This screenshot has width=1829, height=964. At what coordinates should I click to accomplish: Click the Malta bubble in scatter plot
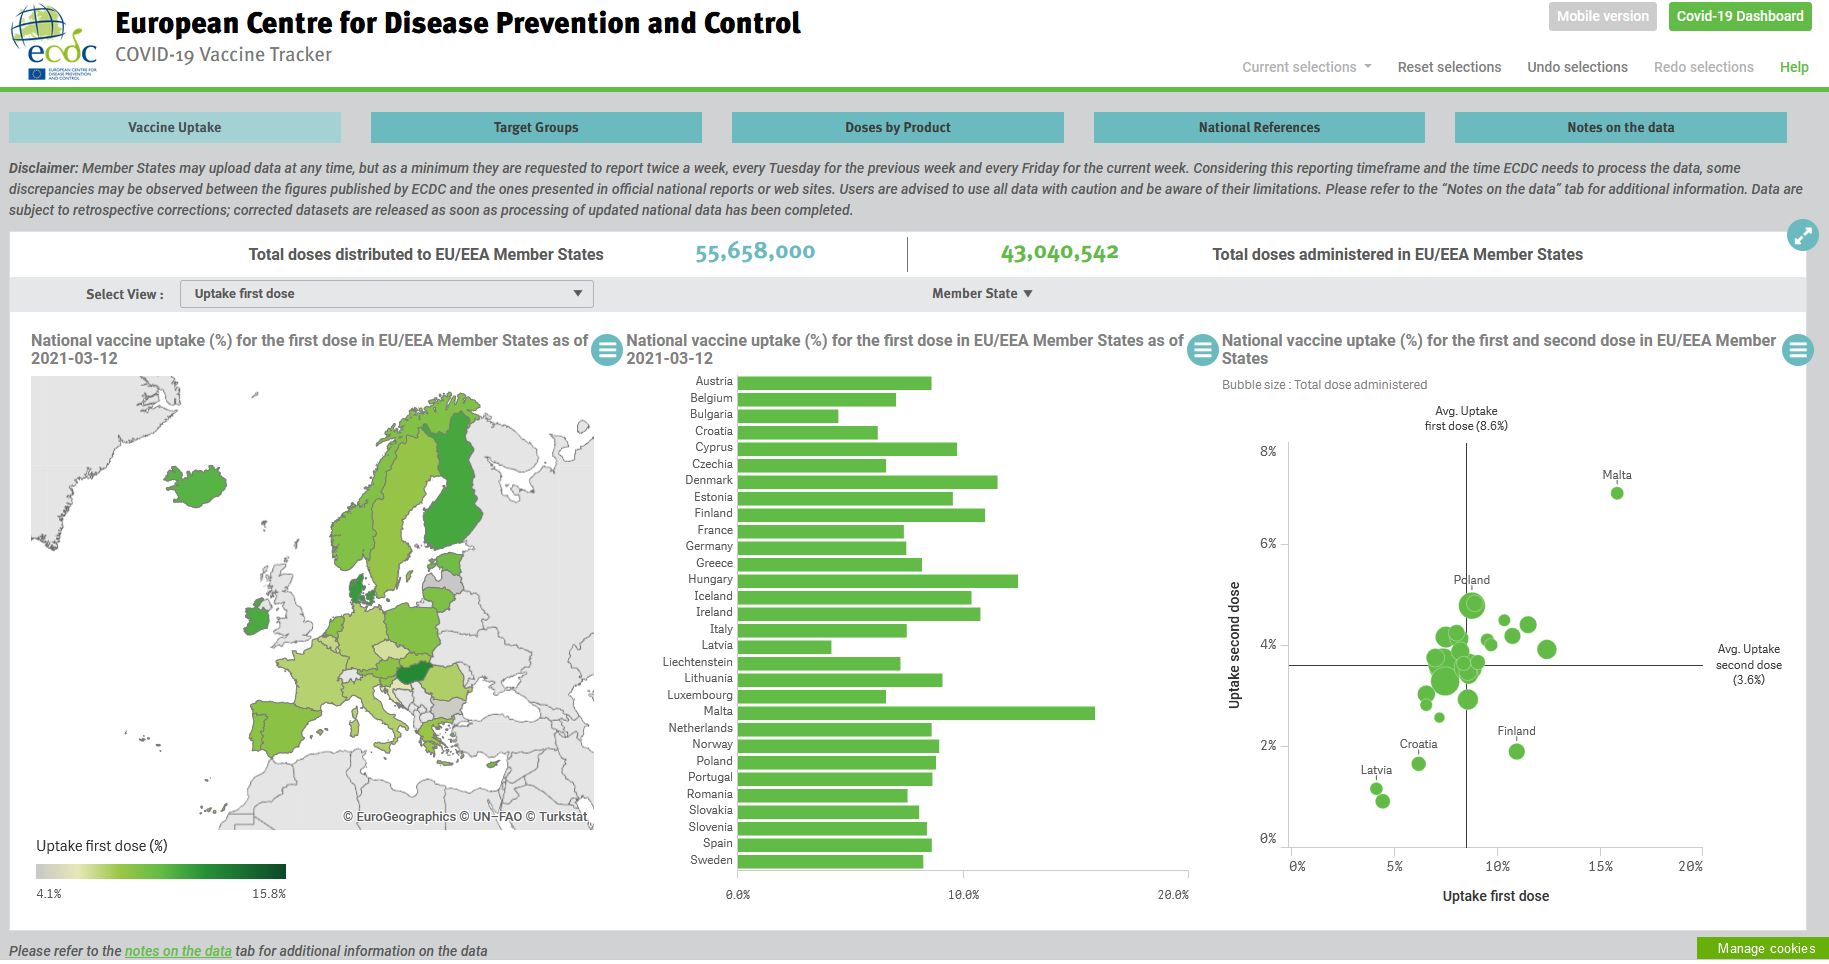pyautogui.click(x=1617, y=493)
